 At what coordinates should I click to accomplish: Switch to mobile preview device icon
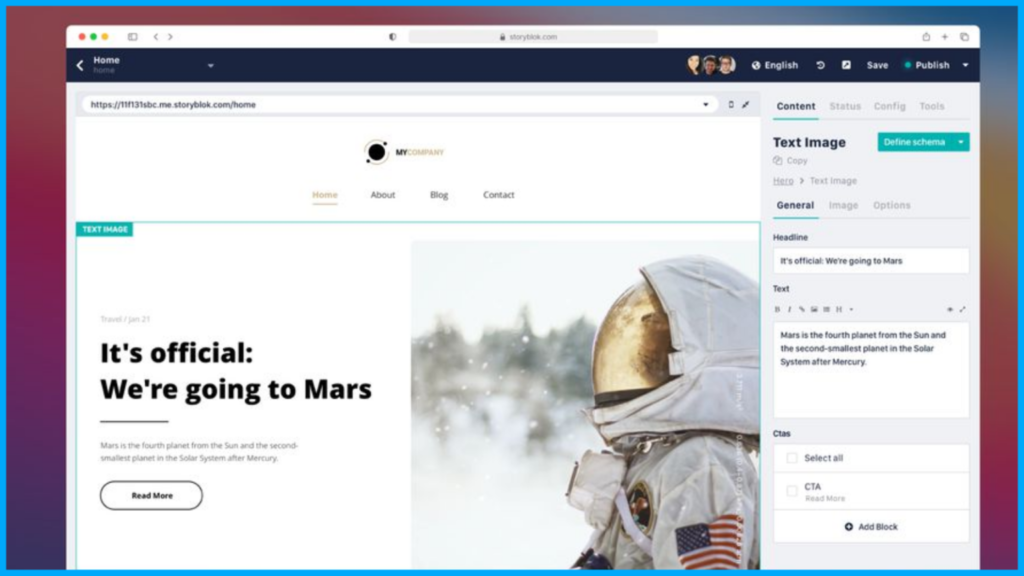click(731, 104)
